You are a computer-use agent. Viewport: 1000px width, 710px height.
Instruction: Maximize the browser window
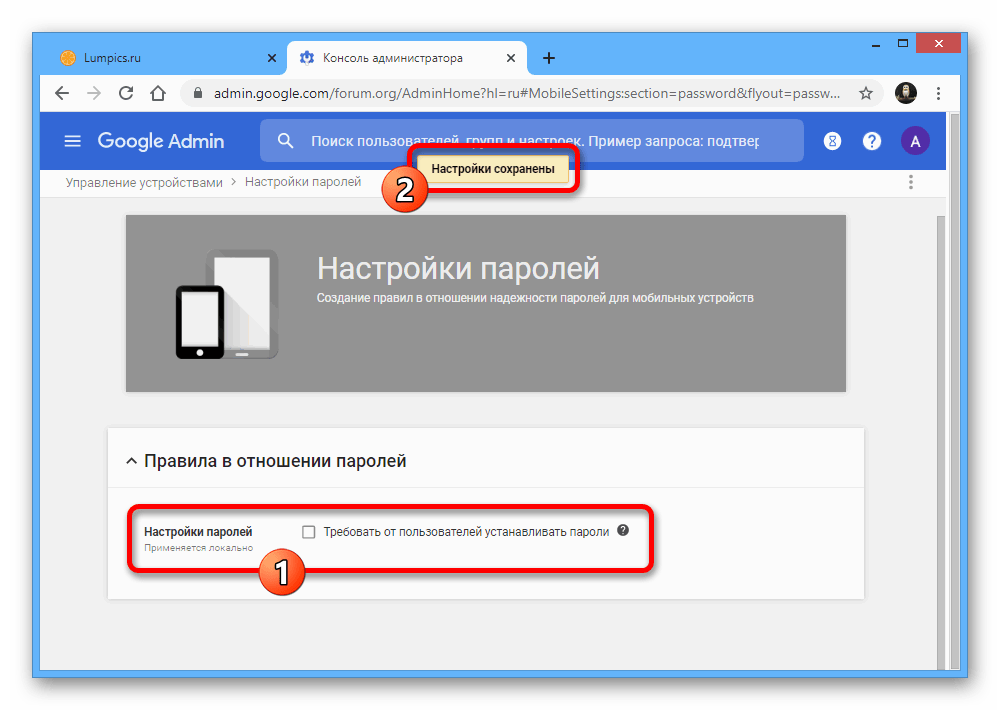[902, 44]
